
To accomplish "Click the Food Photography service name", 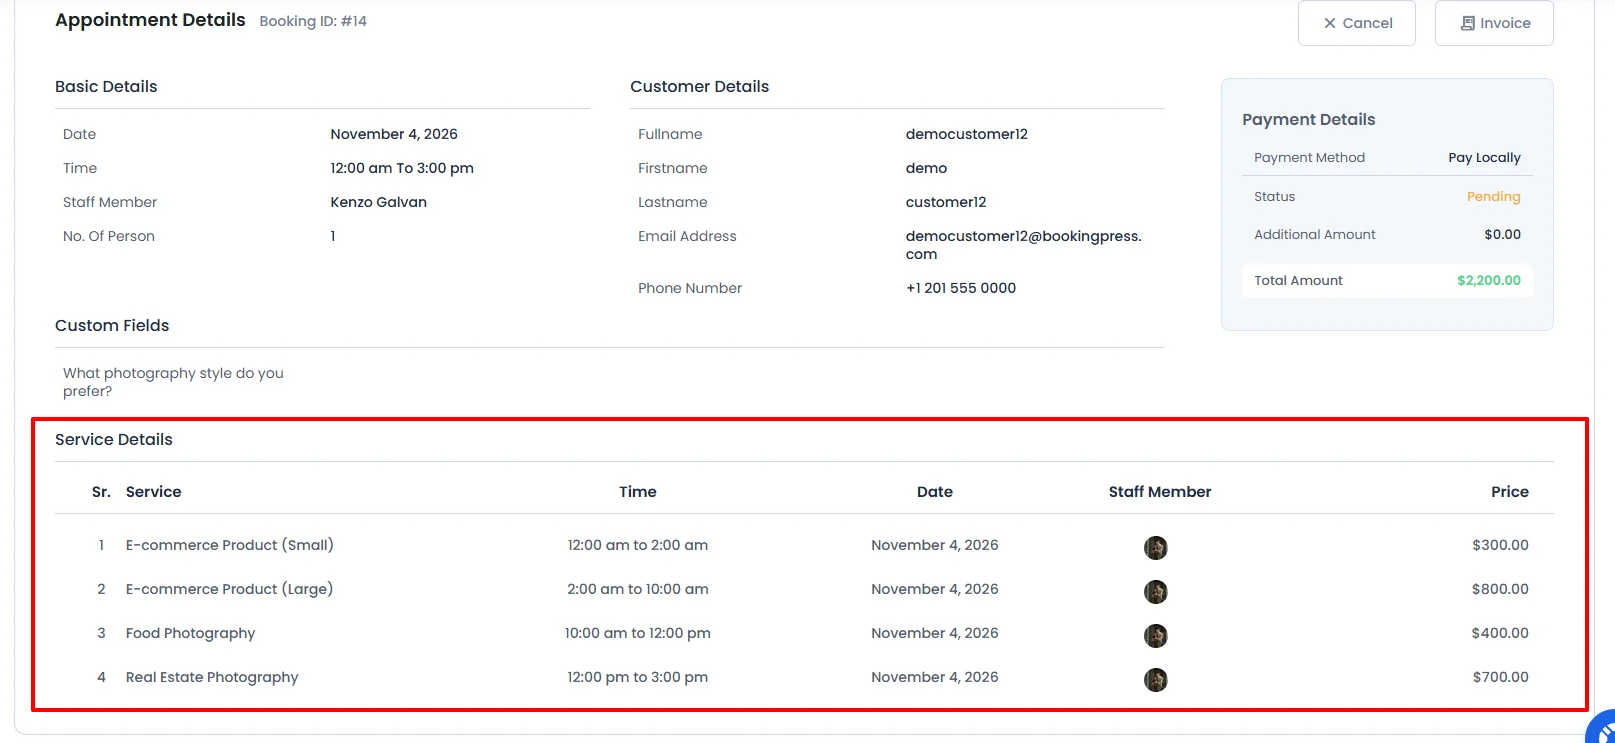I will 190,633.
